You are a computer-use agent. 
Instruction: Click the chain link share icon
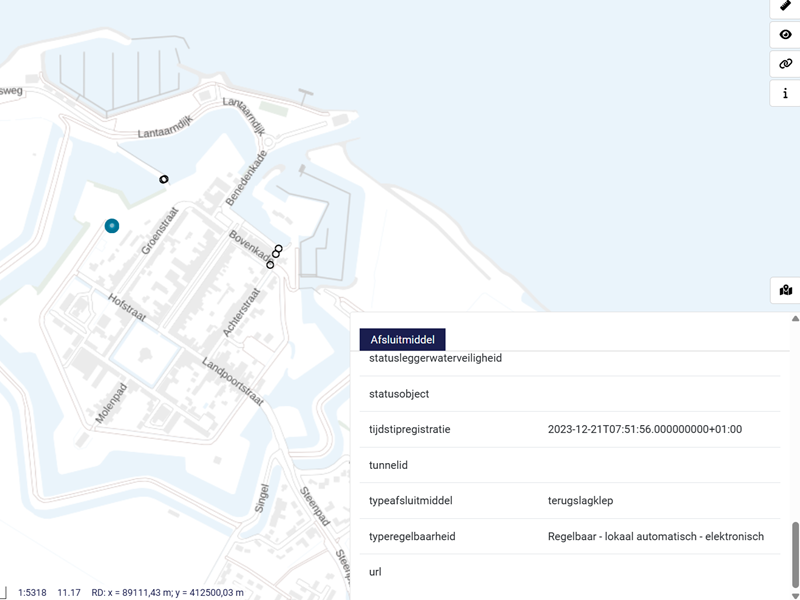(x=785, y=63)
